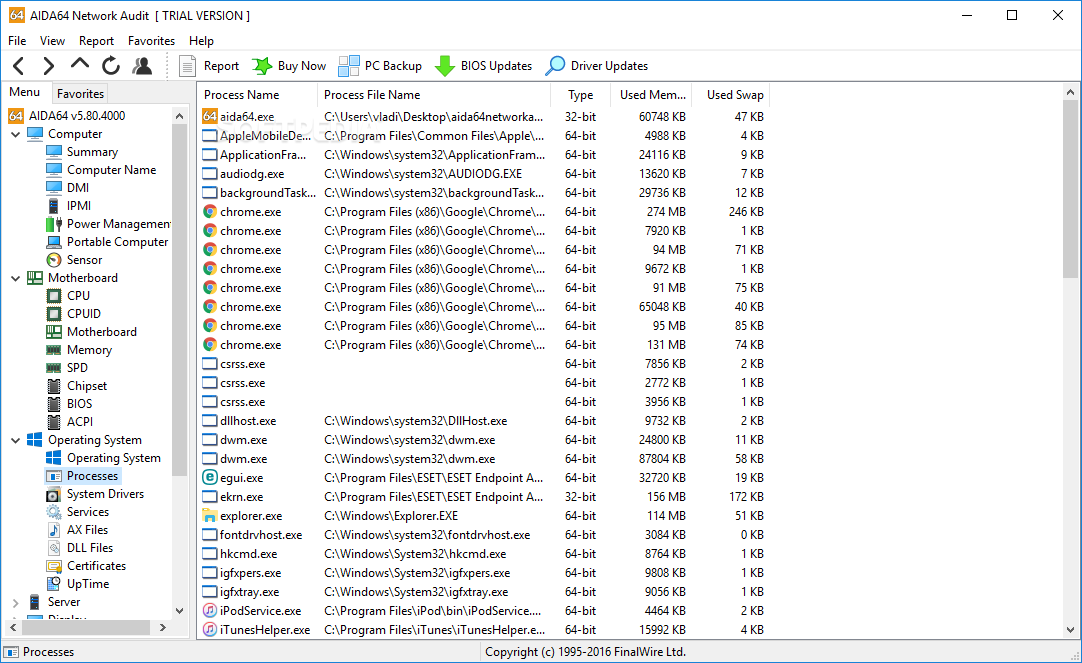This screenshot has height=663, width=1082.
Task: Open the View menu
Action: click(52, 41)
